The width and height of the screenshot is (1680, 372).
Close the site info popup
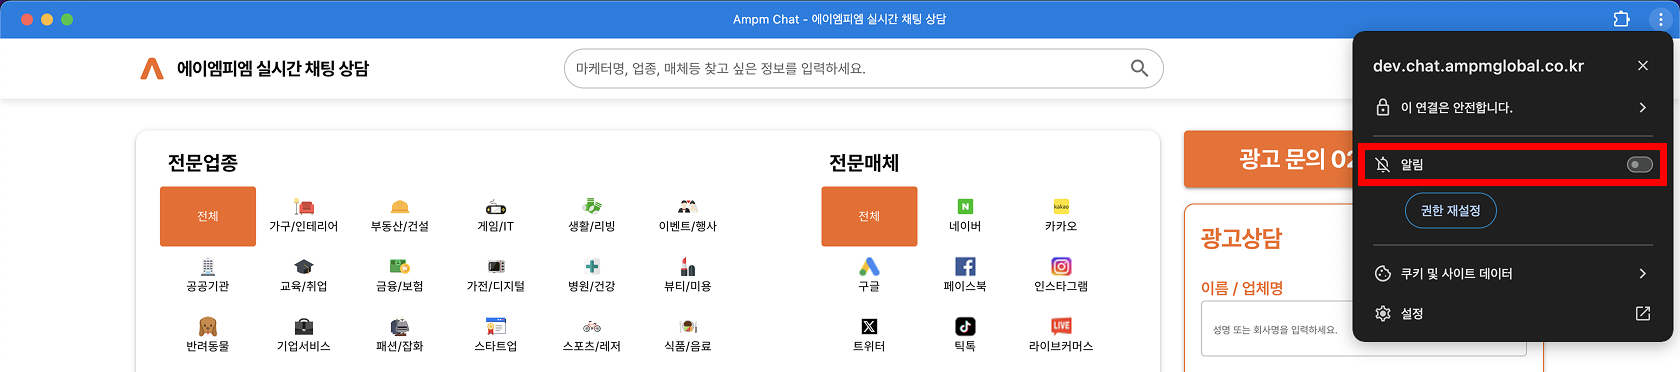1643,66
